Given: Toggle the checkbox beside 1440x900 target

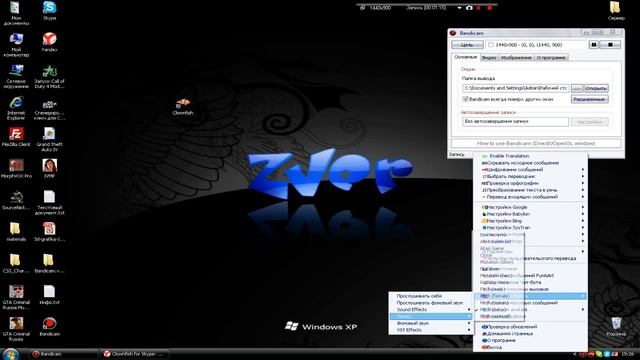Looking at the screenshot, I should click(491, 45).
